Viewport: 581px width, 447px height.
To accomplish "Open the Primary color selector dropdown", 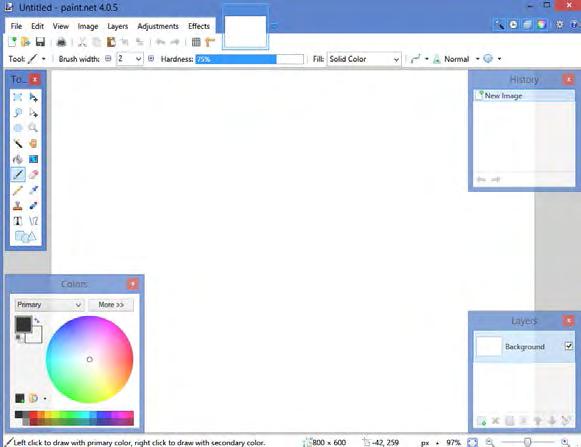I will [49, 305].
